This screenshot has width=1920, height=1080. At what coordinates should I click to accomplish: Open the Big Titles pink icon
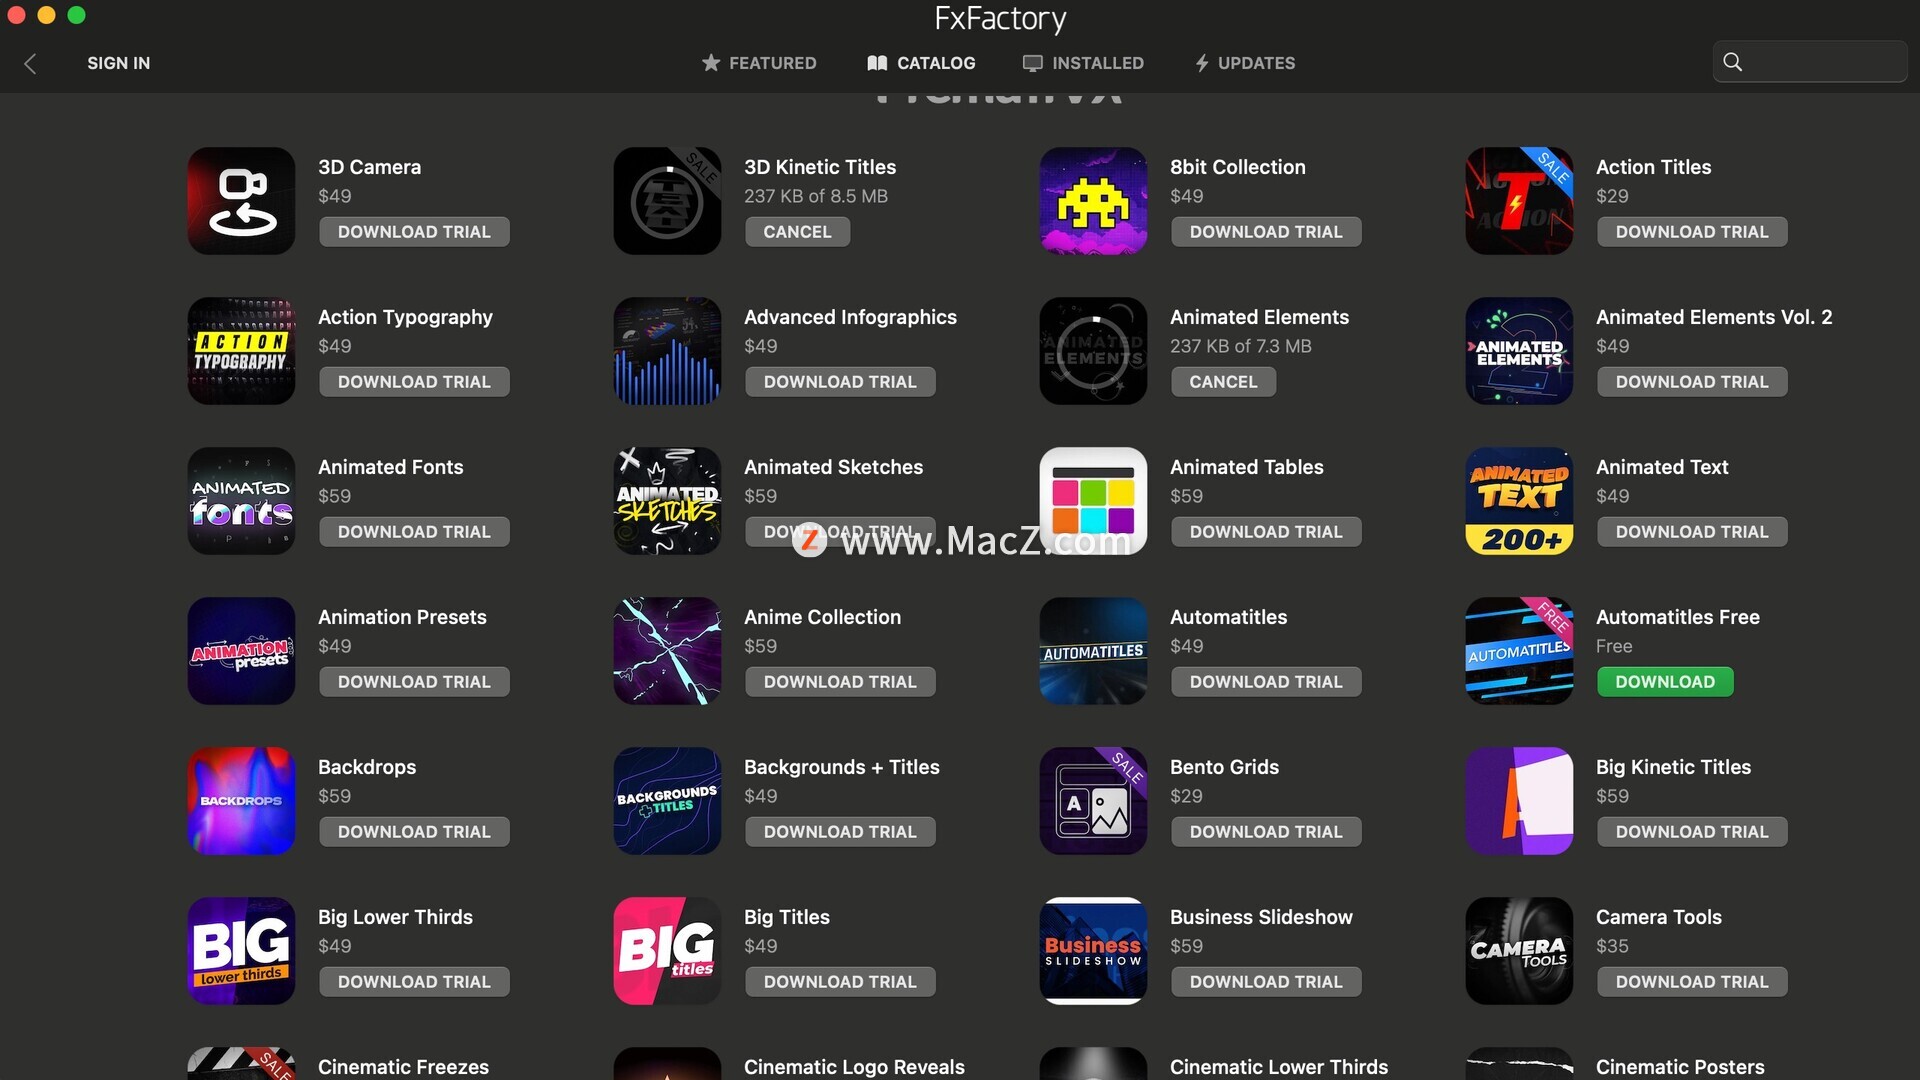(667, 951)
